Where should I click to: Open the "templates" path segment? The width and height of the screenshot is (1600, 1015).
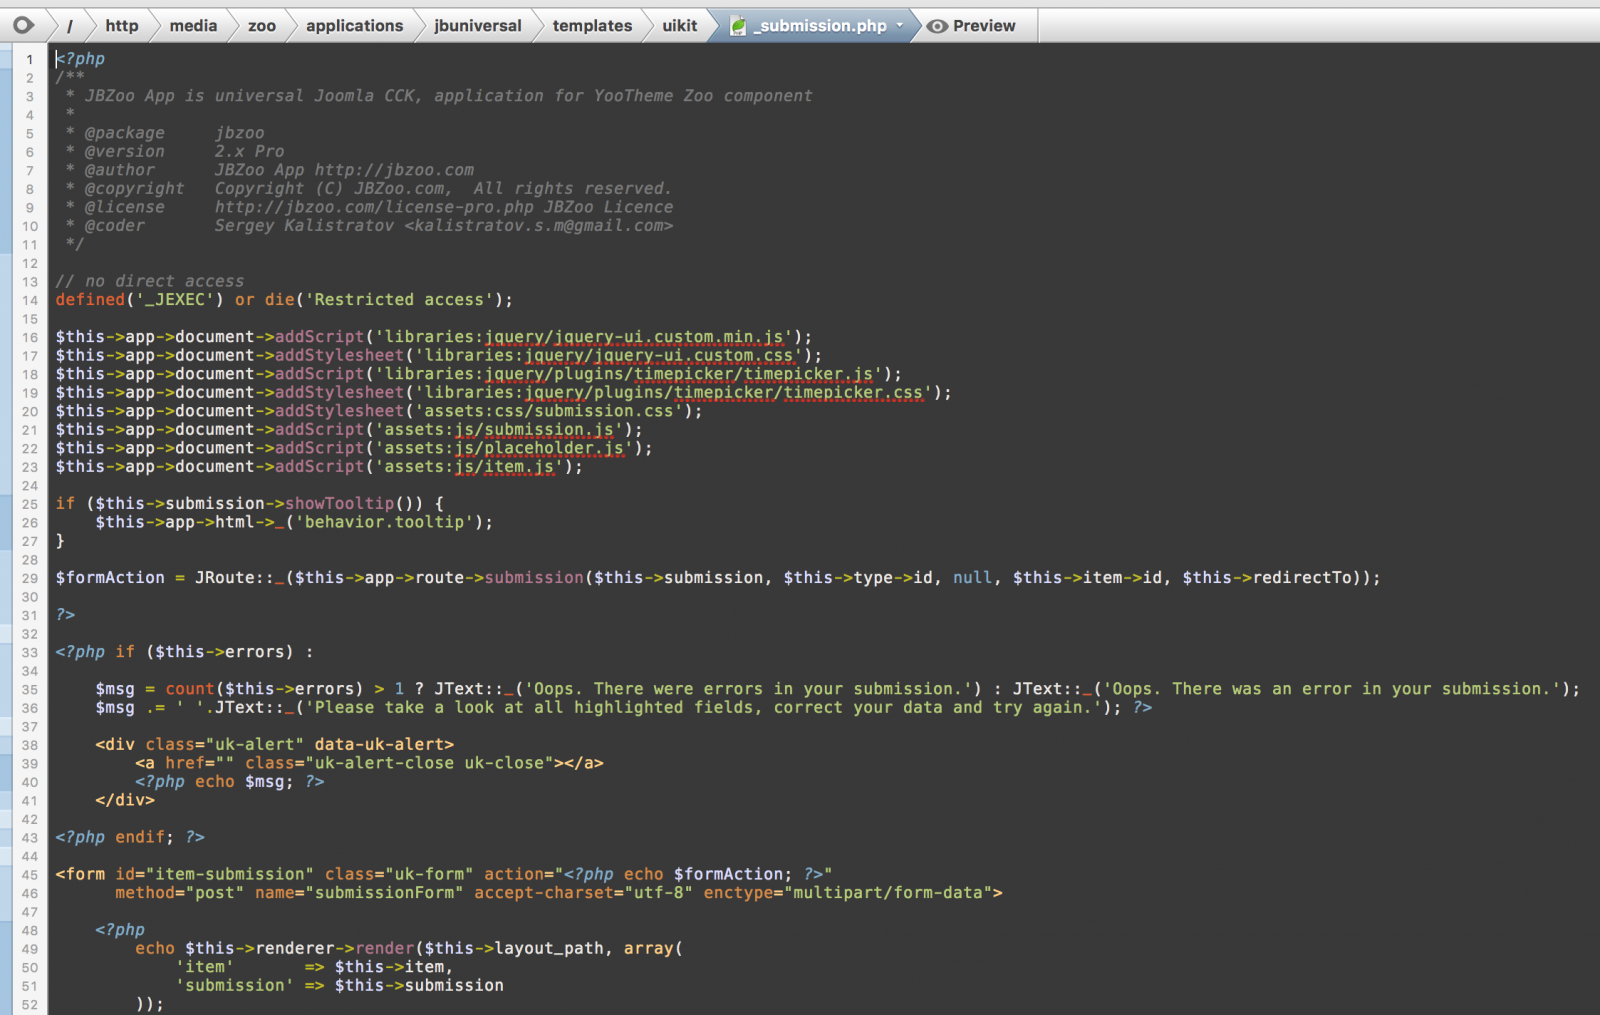click(592, 26)
